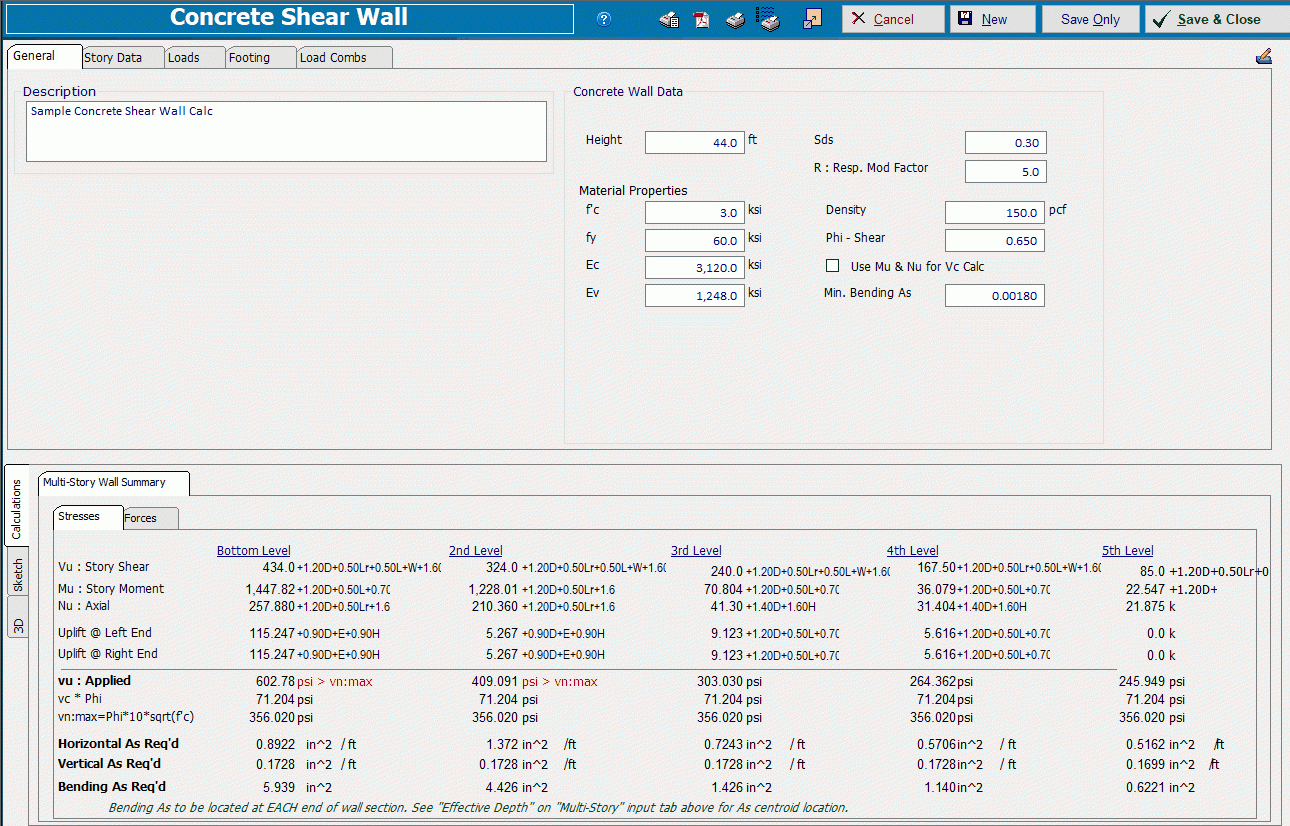Select the 3D side tab
This screenshot has height=826, width=1290.
tap(17, 621)
